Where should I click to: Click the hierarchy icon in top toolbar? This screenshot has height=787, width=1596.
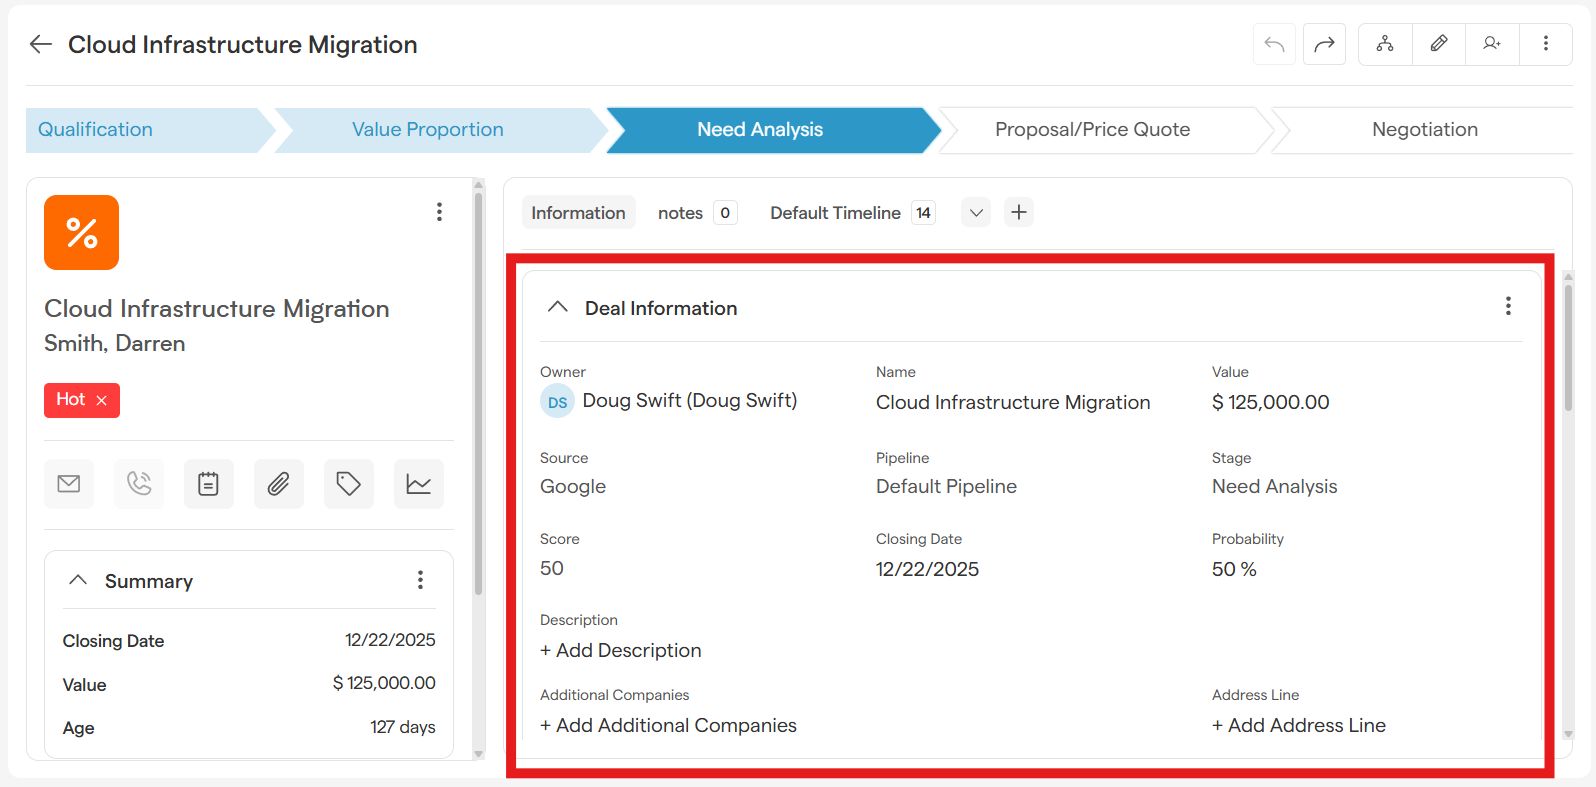[1385, 44]
